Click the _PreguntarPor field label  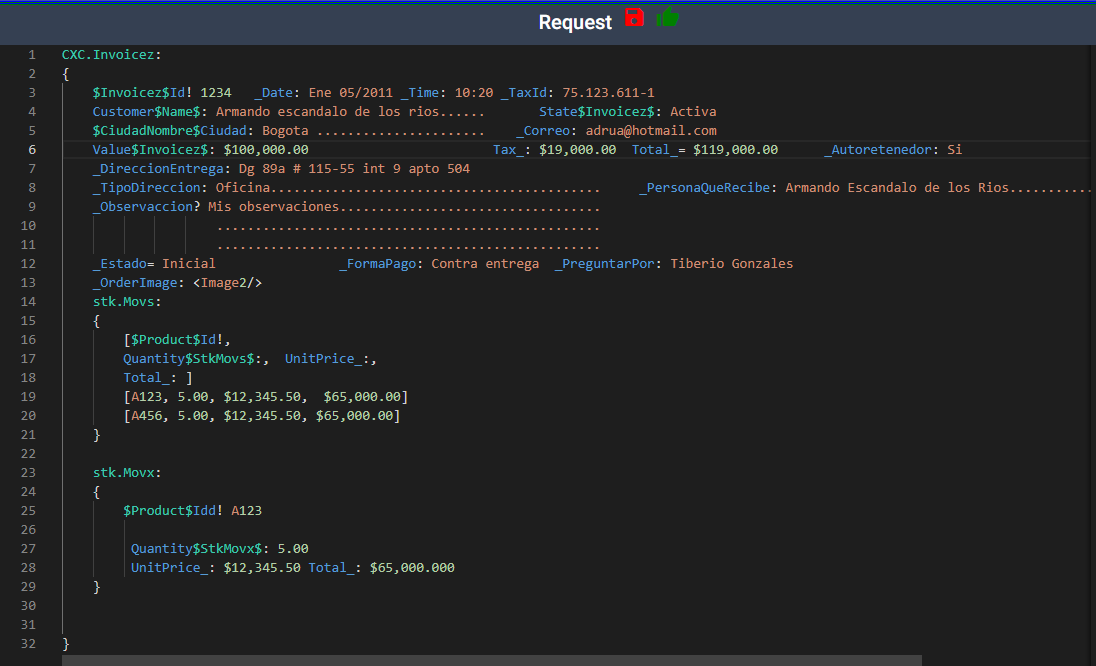(x=605, y=263)
